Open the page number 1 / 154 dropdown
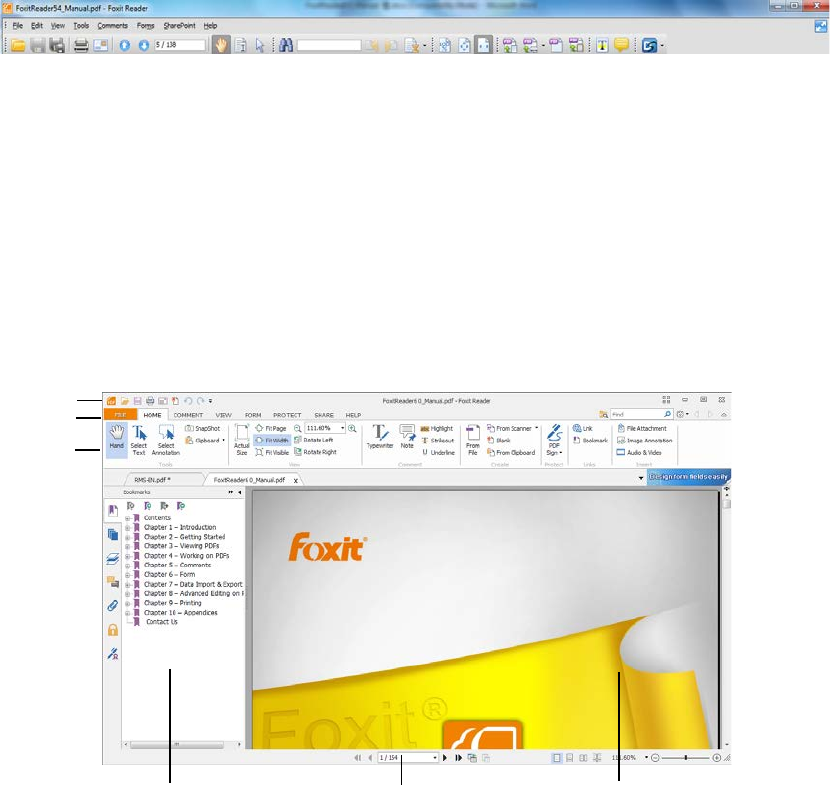 pos(435,758)
